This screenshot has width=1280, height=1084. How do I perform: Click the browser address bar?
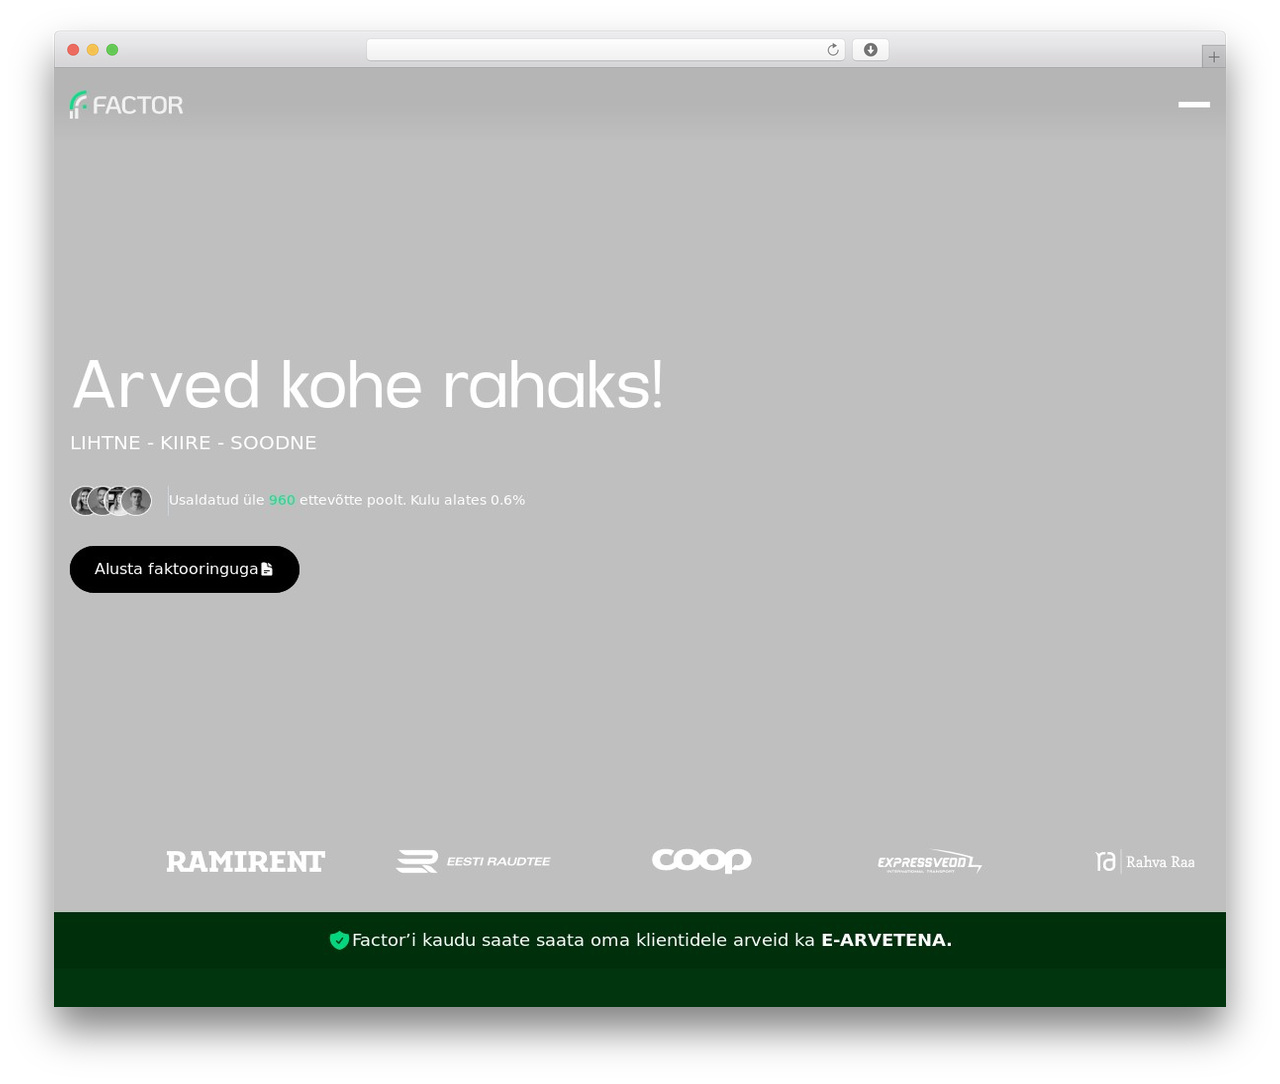pyautogui.click(x=605, y=50)
